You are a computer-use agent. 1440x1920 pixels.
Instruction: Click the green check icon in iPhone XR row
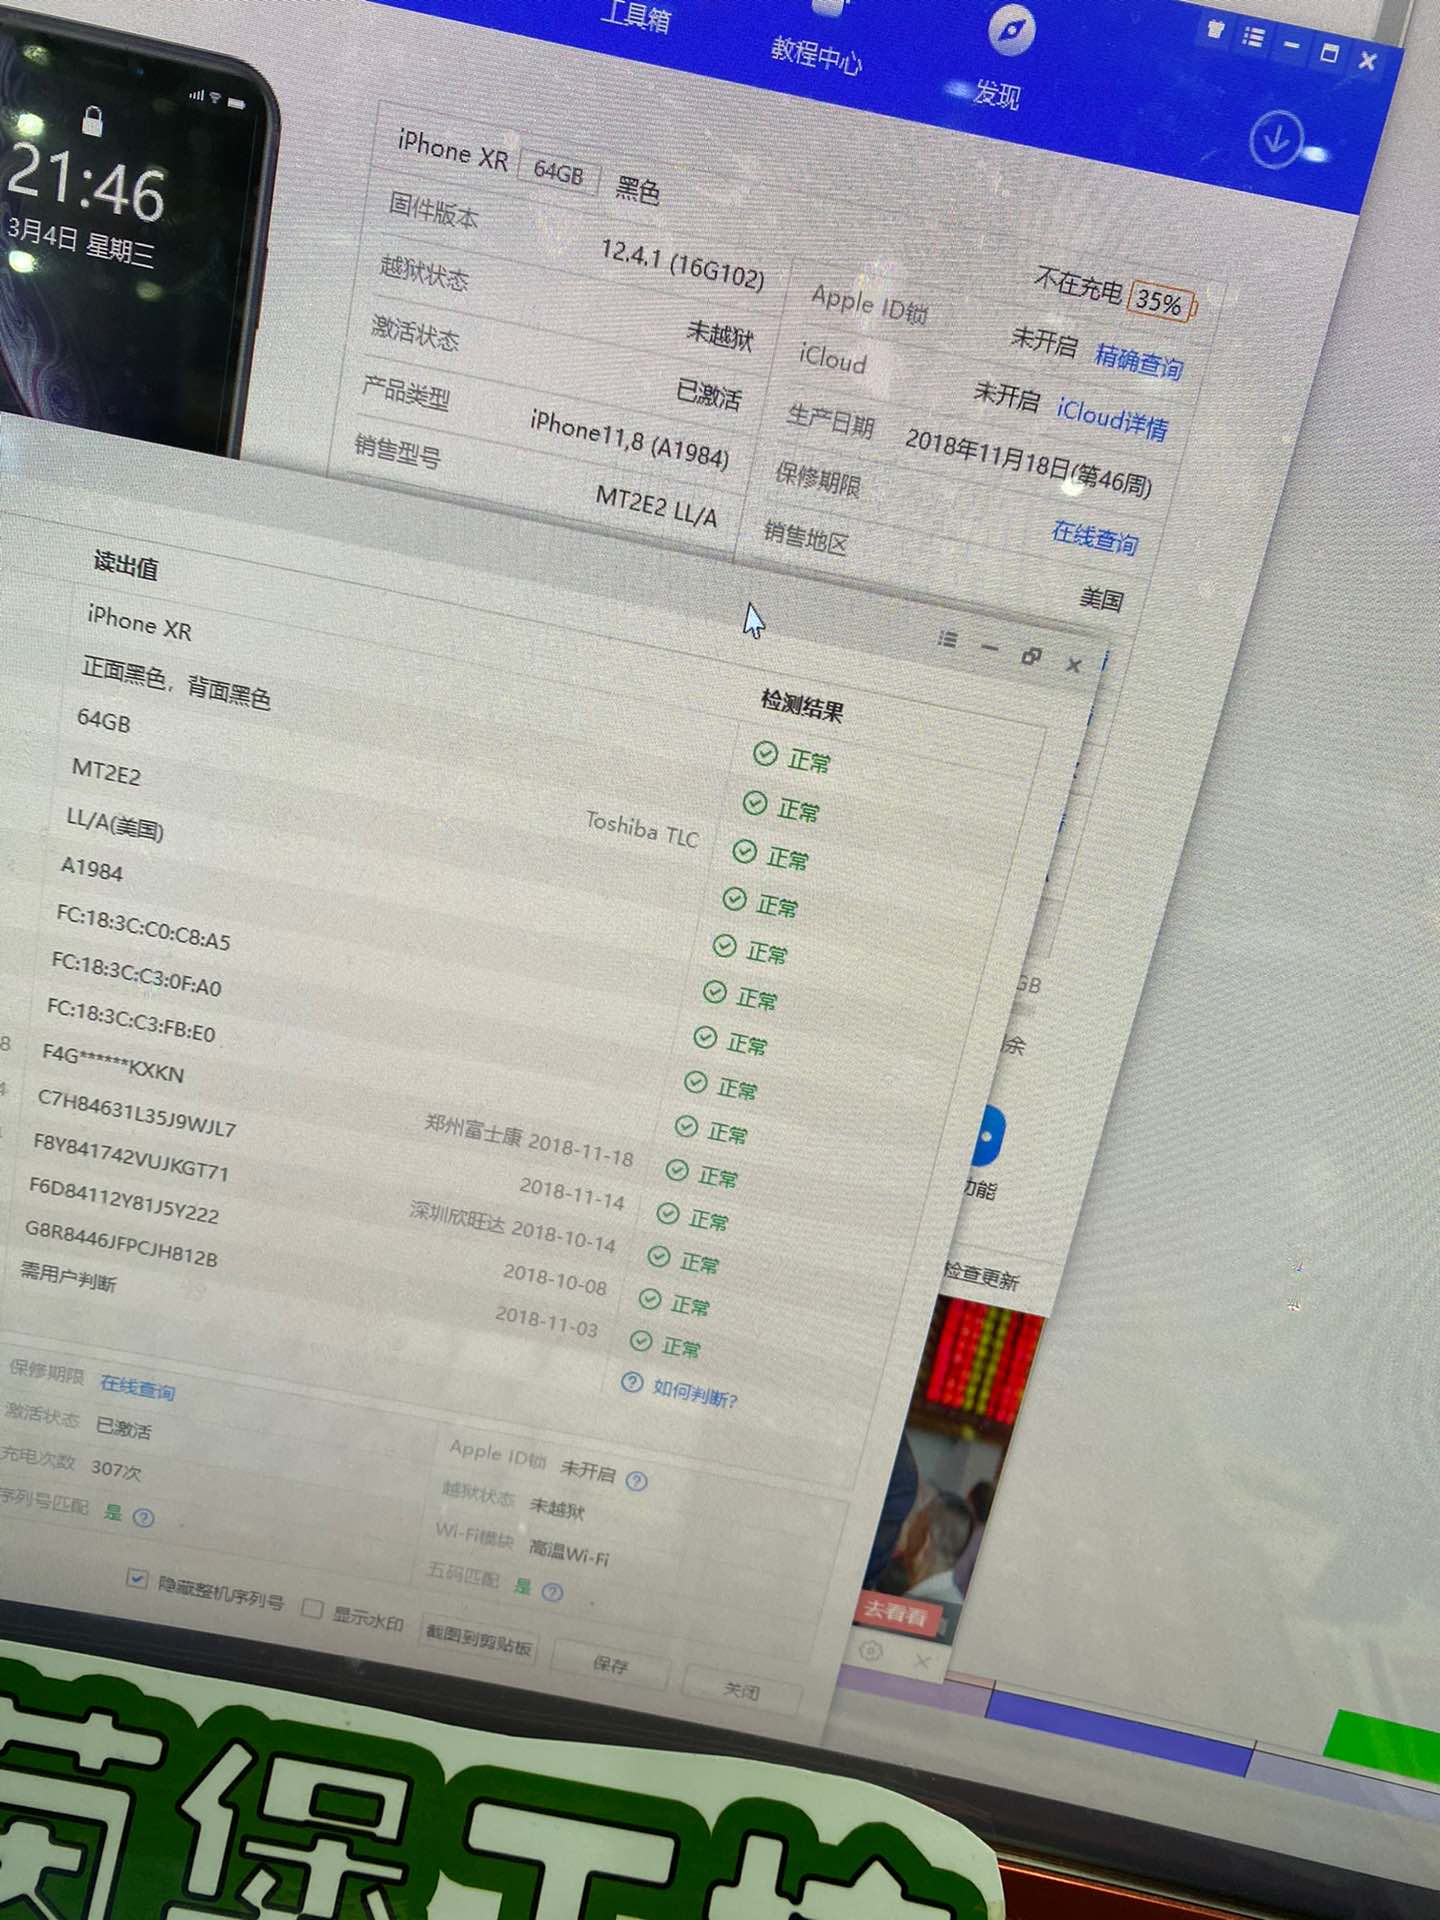point(765,754)
